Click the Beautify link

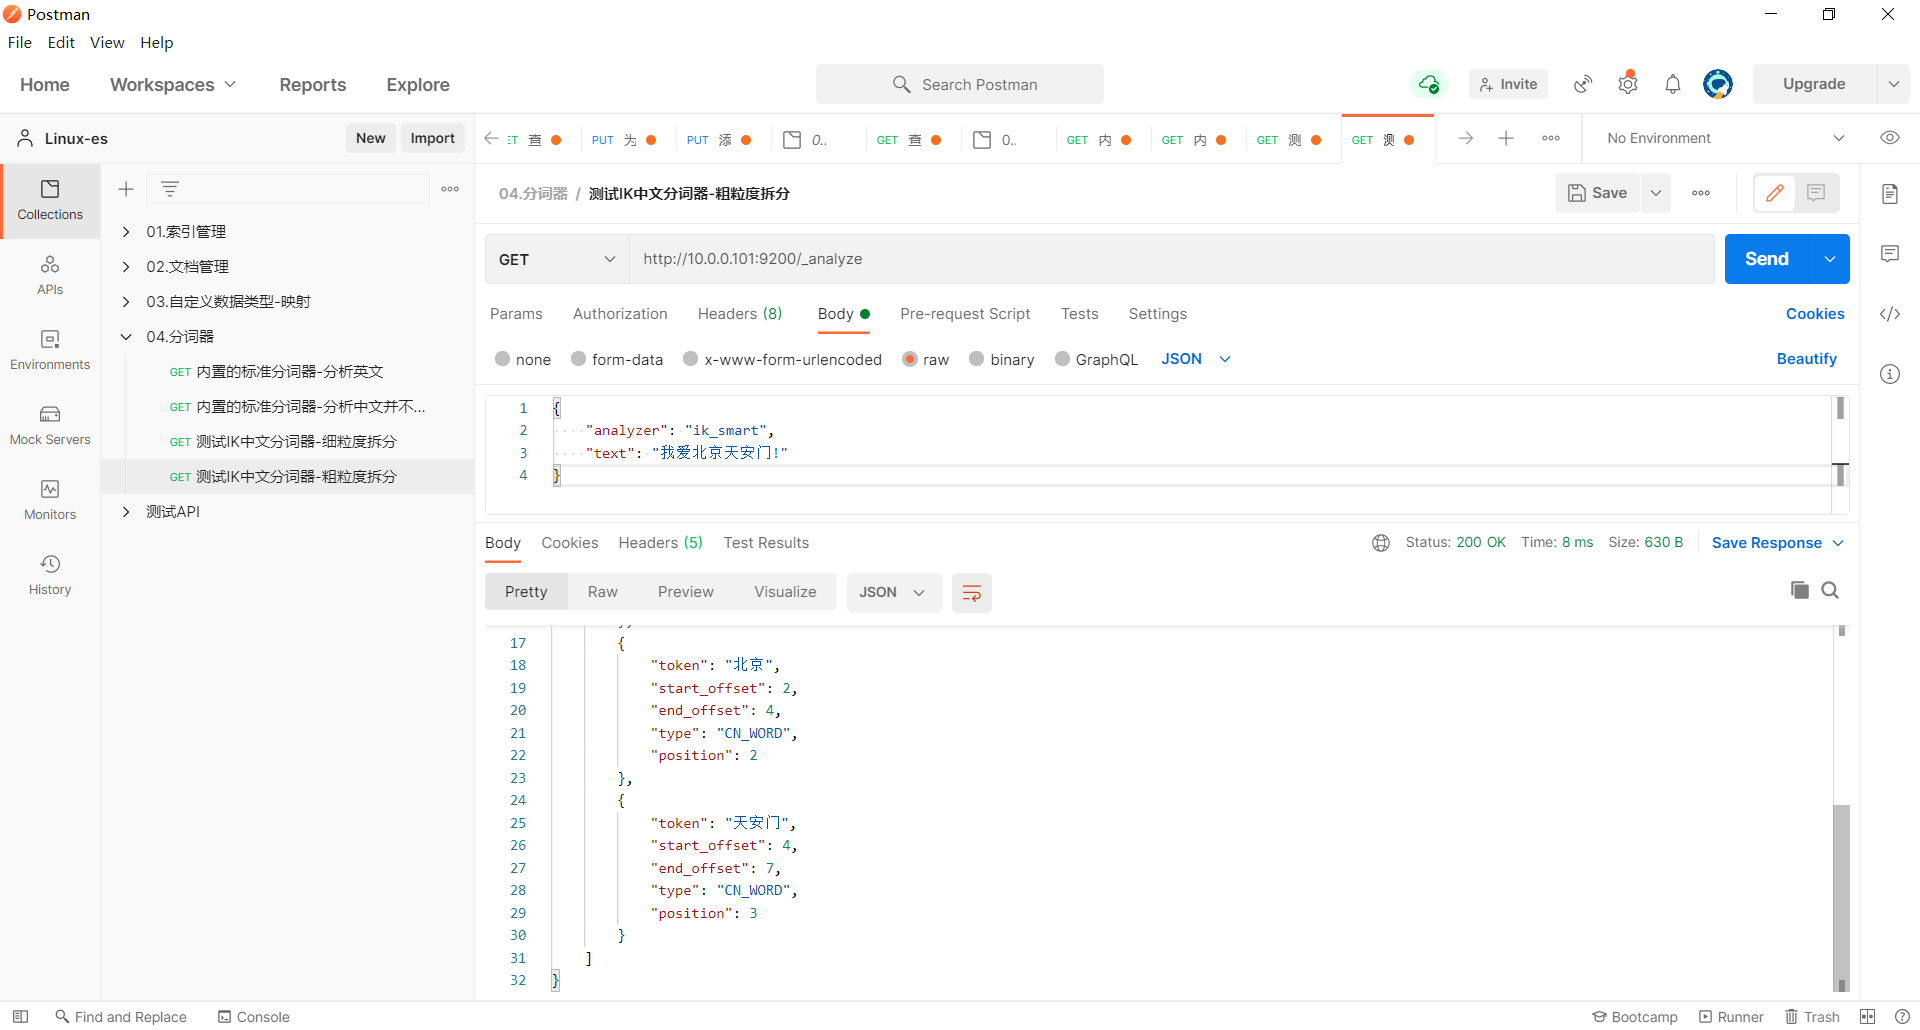pyautogui.click(x=1806, y=359)
